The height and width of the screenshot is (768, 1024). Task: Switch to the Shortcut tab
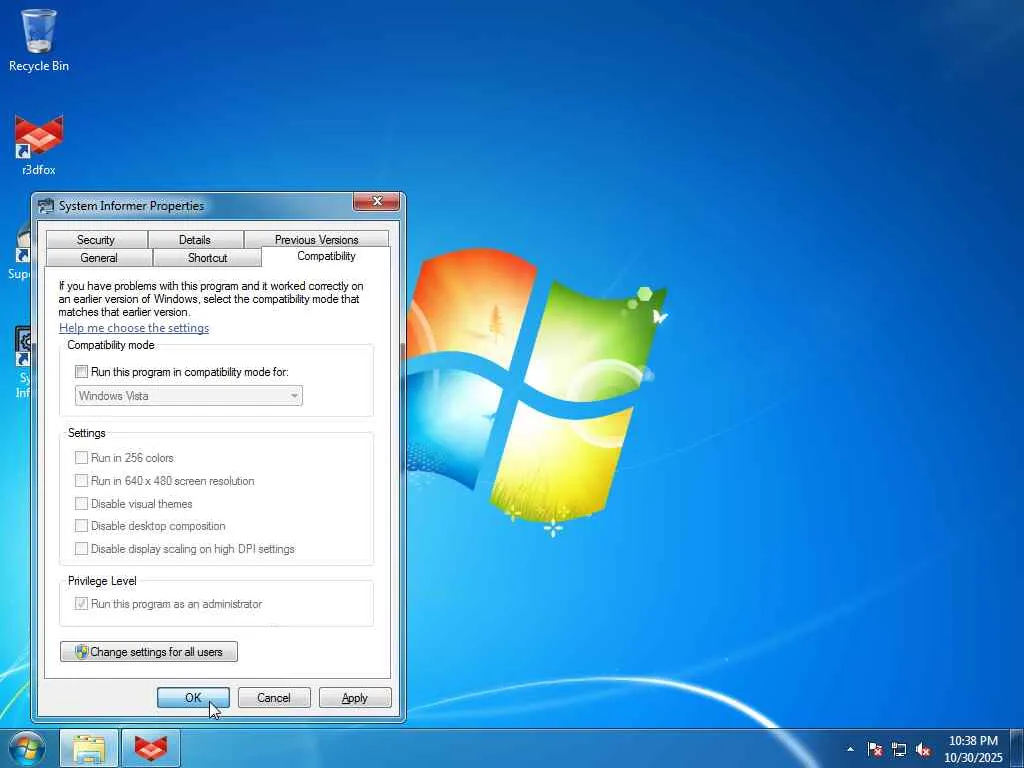point(208,258)
